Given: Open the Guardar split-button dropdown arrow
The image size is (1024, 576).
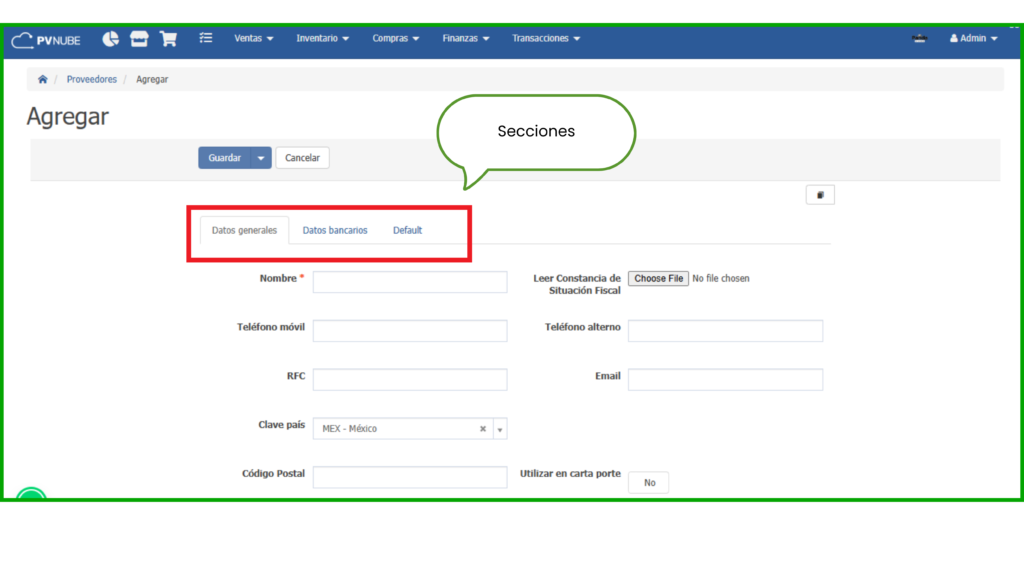Looking at the screenshot, I should tap(261, 158).
